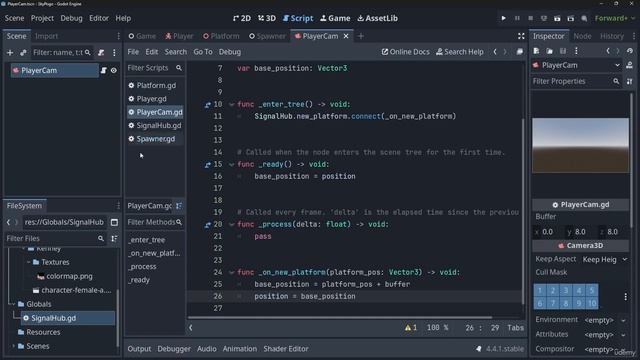
Task: Toggle visibility of PlayerCam node
Action: coord(114,71)
